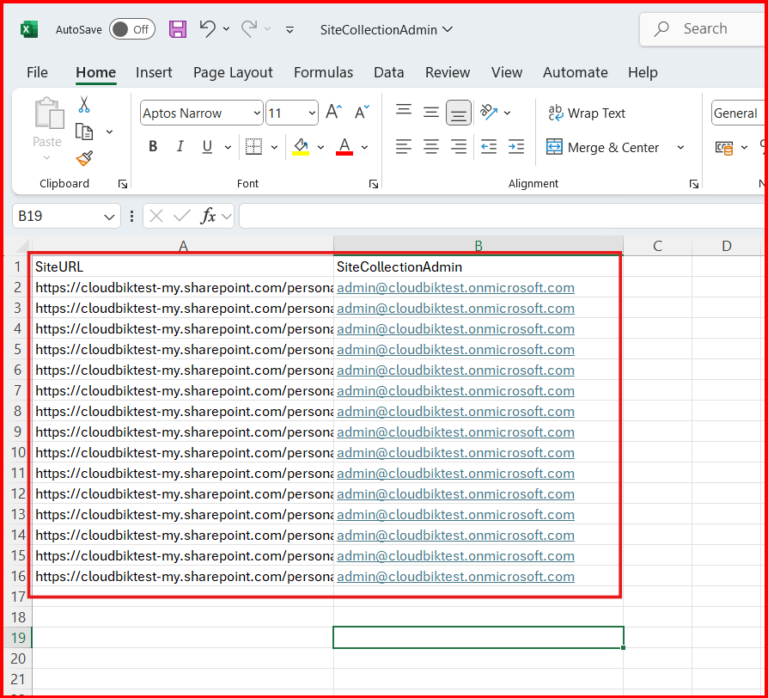This screenshot has height=698, width=768.
Task: Switch to the Automate tab
Action: [575, 72]
